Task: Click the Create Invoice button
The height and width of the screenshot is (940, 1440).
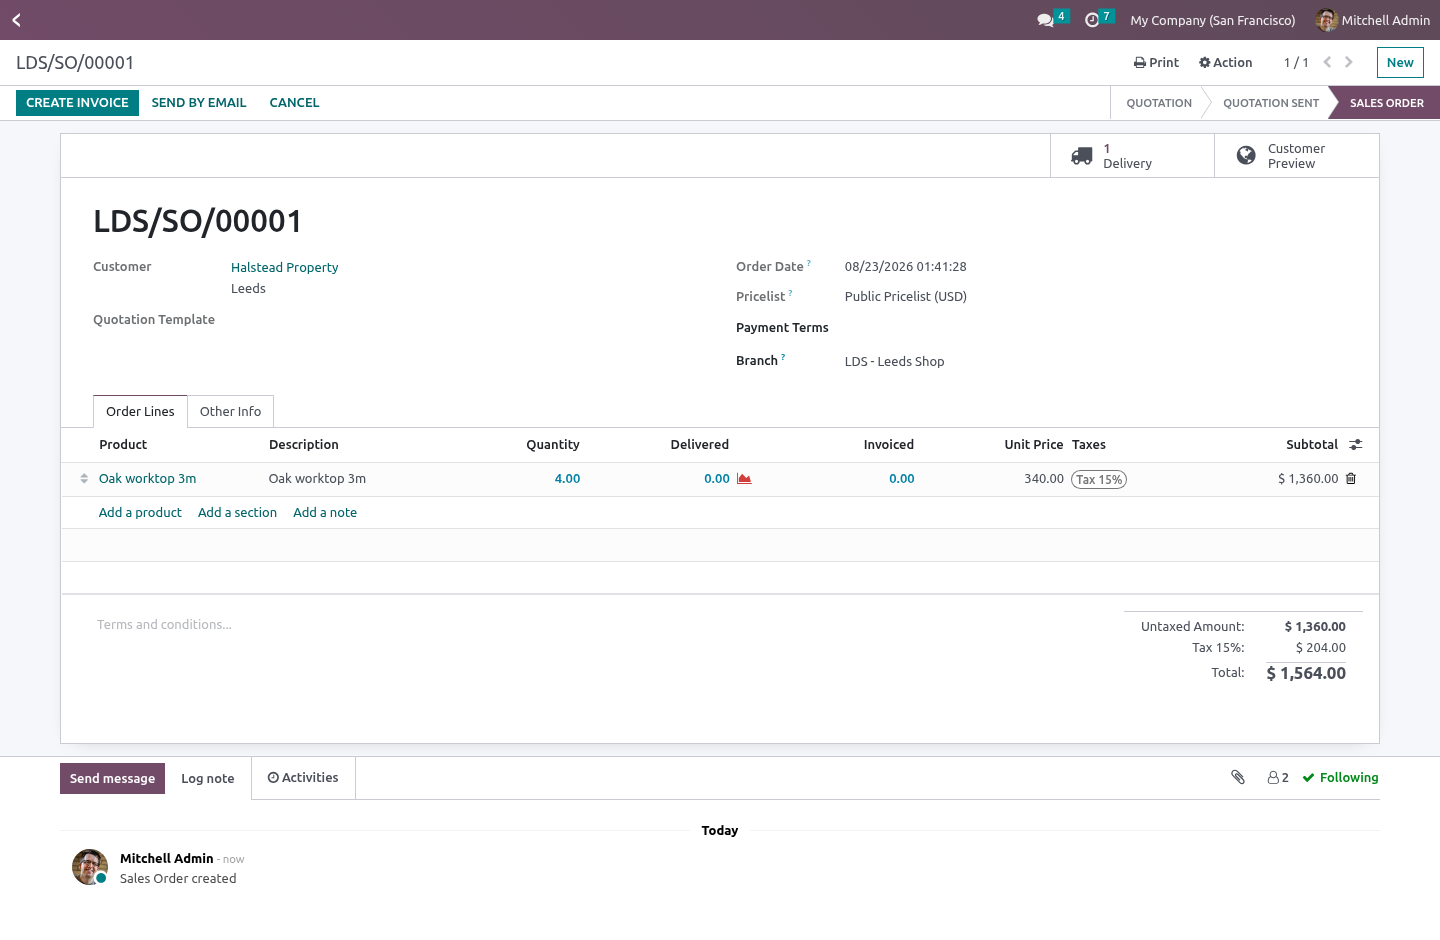Action: pyautogui.click(x=77, y=102)
